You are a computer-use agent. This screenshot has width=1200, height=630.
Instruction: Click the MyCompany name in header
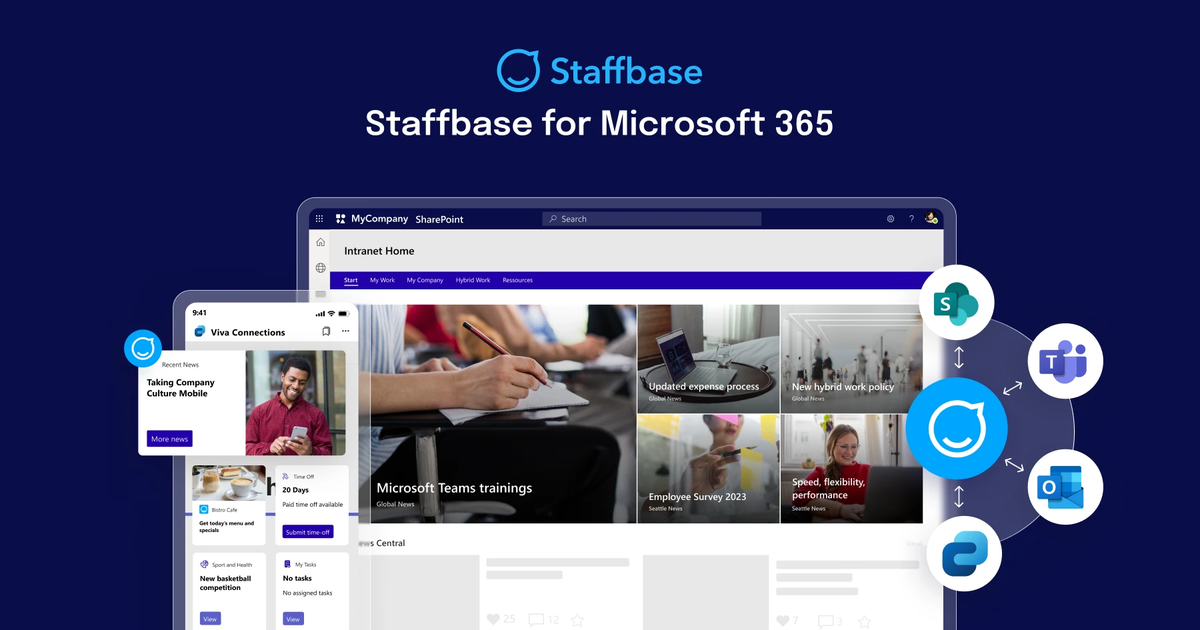pos(379,218)
